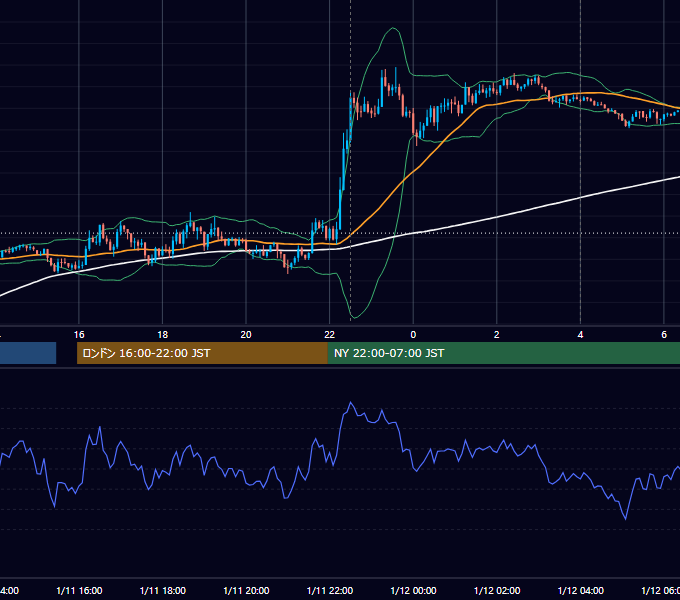Click the highest peak of the blue oscillator line
680x600 pixels.
[x=351, y=403]
